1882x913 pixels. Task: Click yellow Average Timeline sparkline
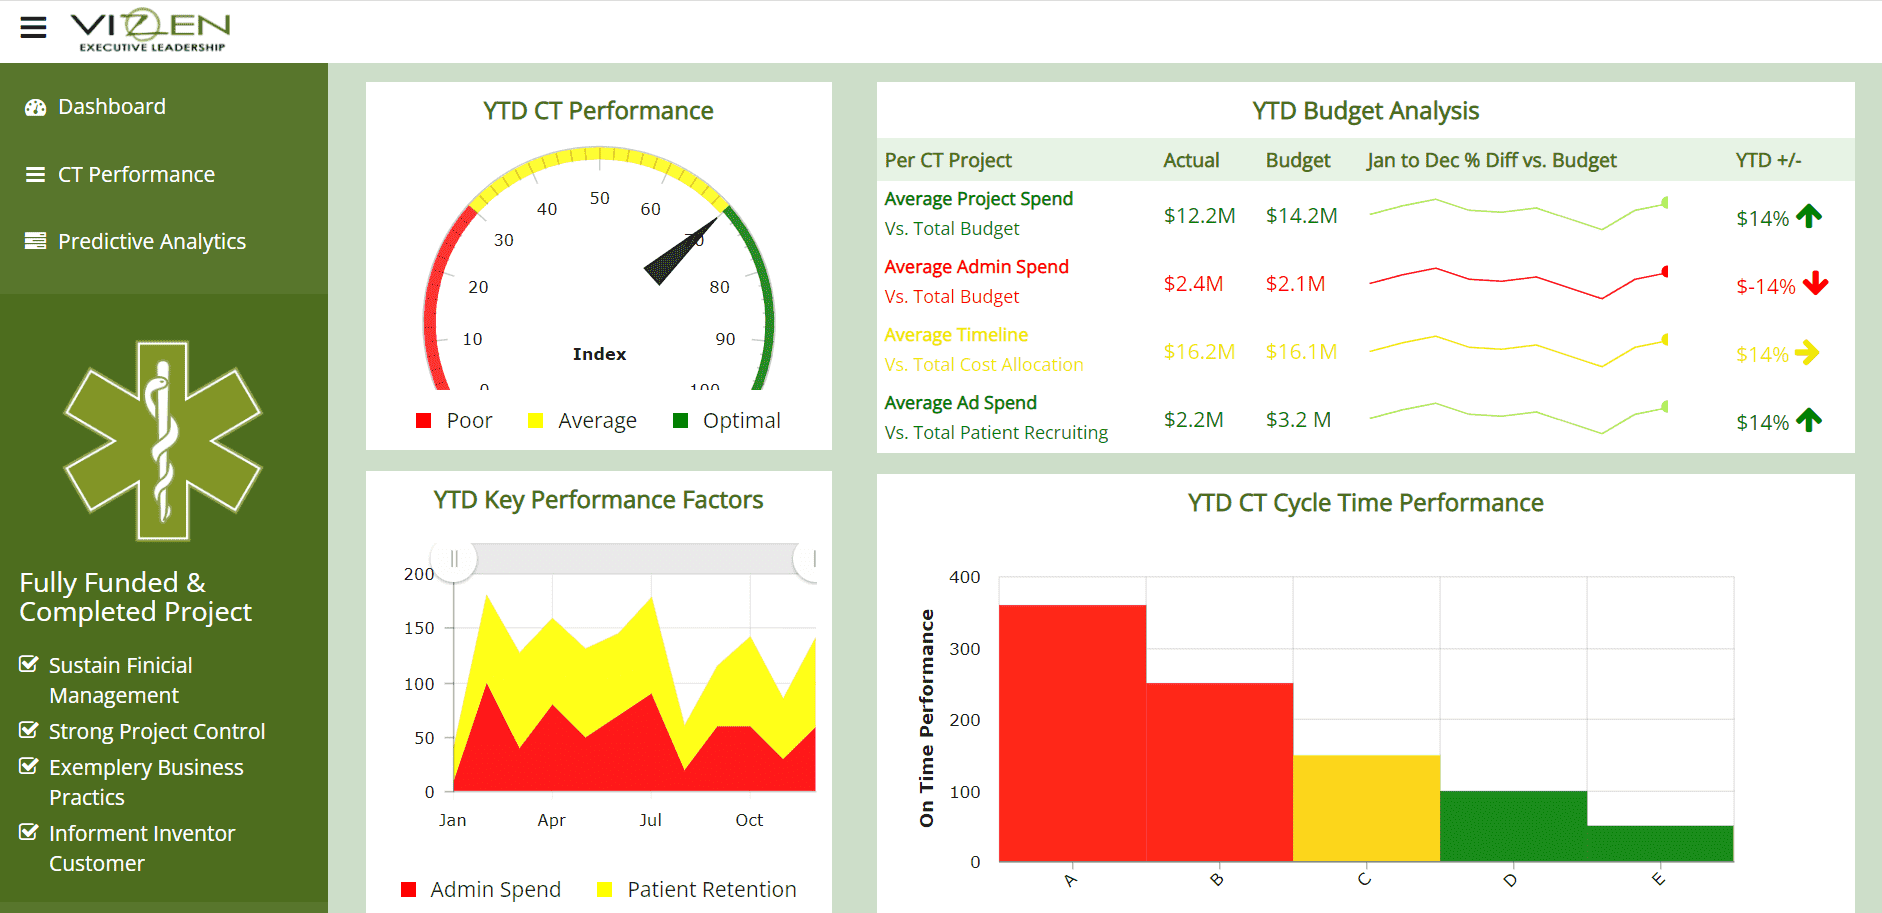pyautogui.click(x=1518, y=351)
